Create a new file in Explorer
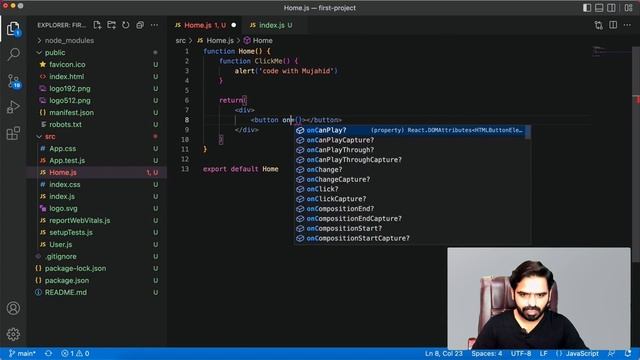This screenshot has height=360, width=640. (97, 25)
